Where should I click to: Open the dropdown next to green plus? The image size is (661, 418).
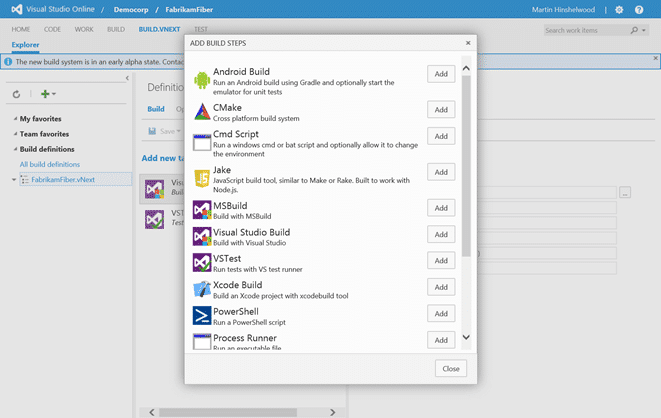pyautogui.click(x=54, y=94)
